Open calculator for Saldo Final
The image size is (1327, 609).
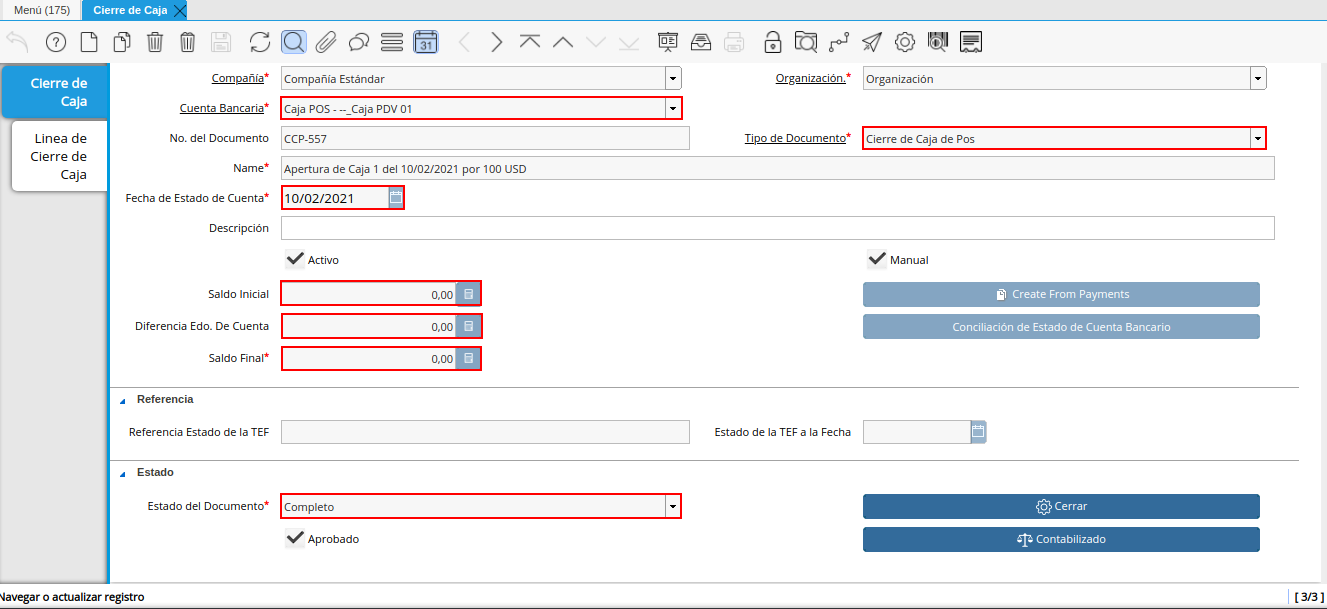[x=468, y=358]
